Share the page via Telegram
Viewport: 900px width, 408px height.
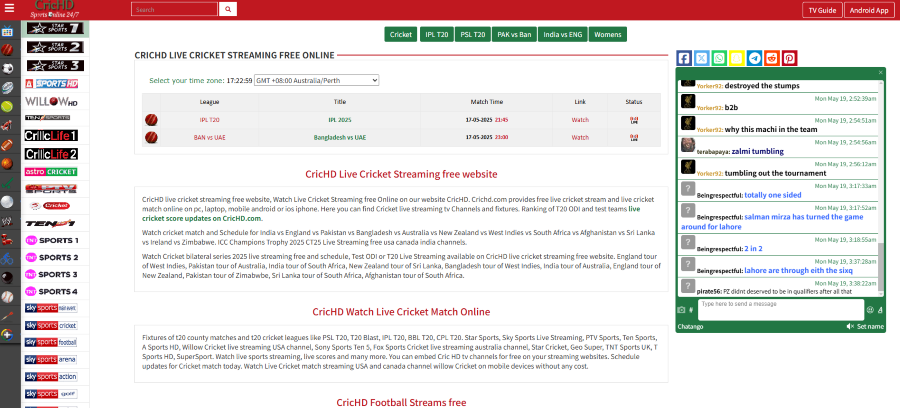point(754,58)
